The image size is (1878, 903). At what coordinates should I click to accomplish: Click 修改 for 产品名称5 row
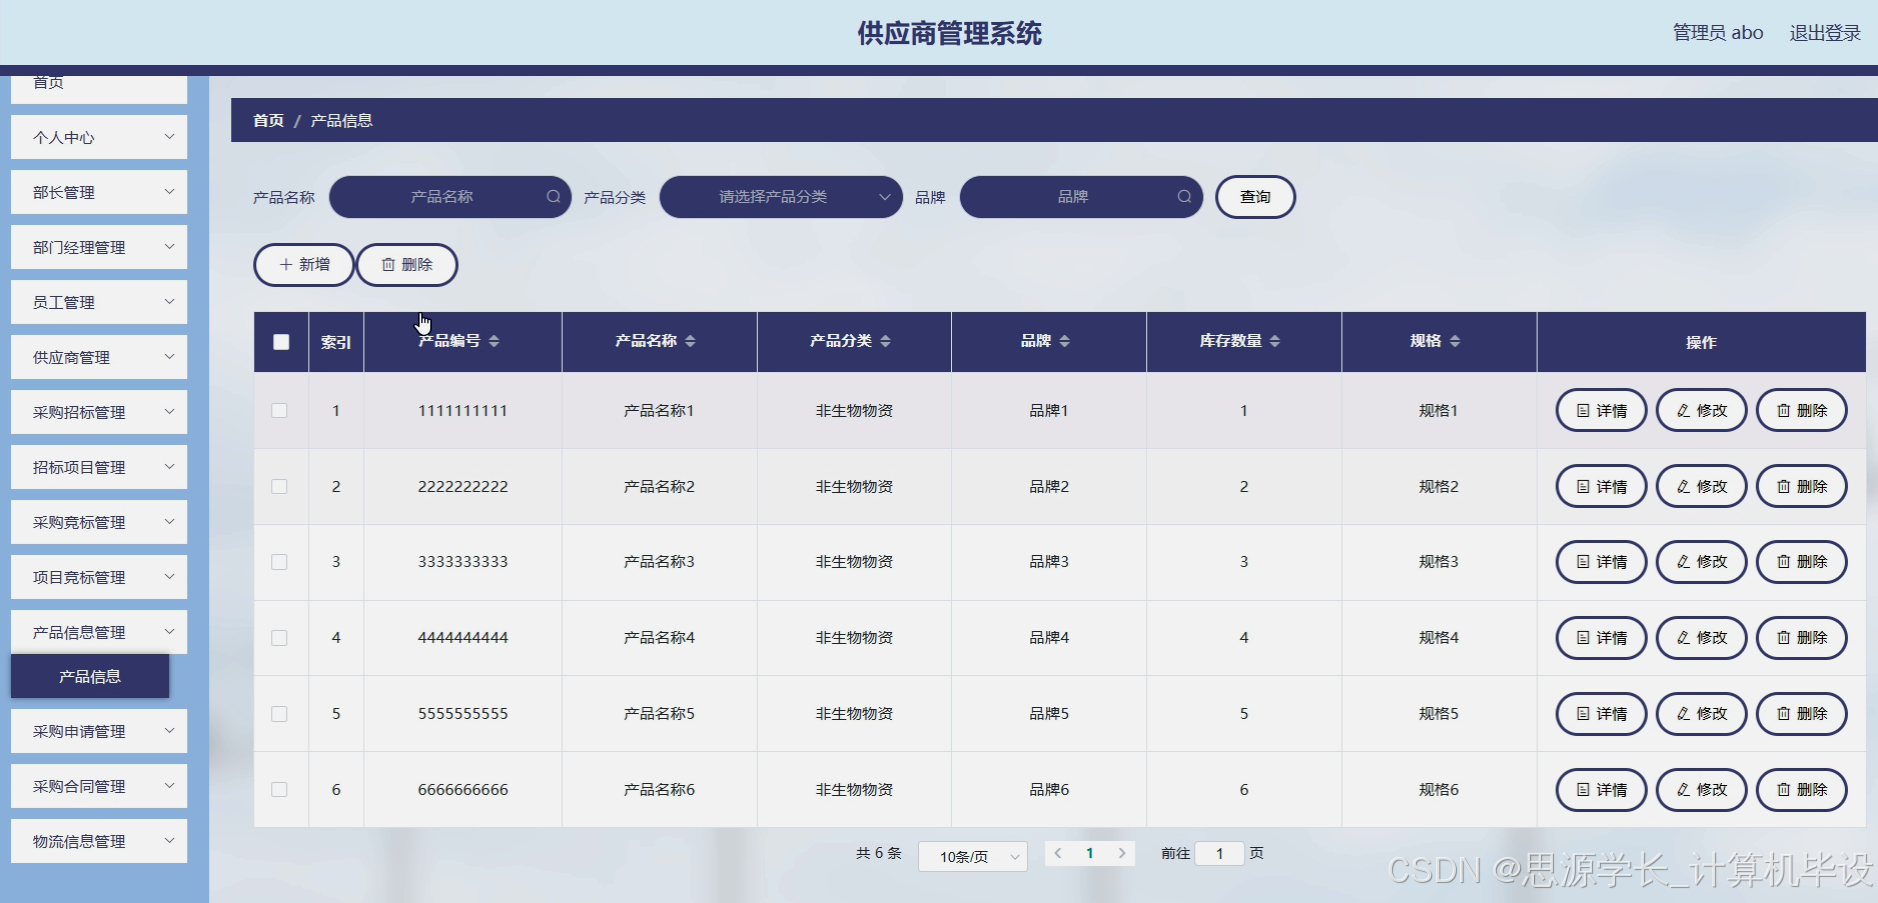pyautogui.click(x=1701, y=714)
